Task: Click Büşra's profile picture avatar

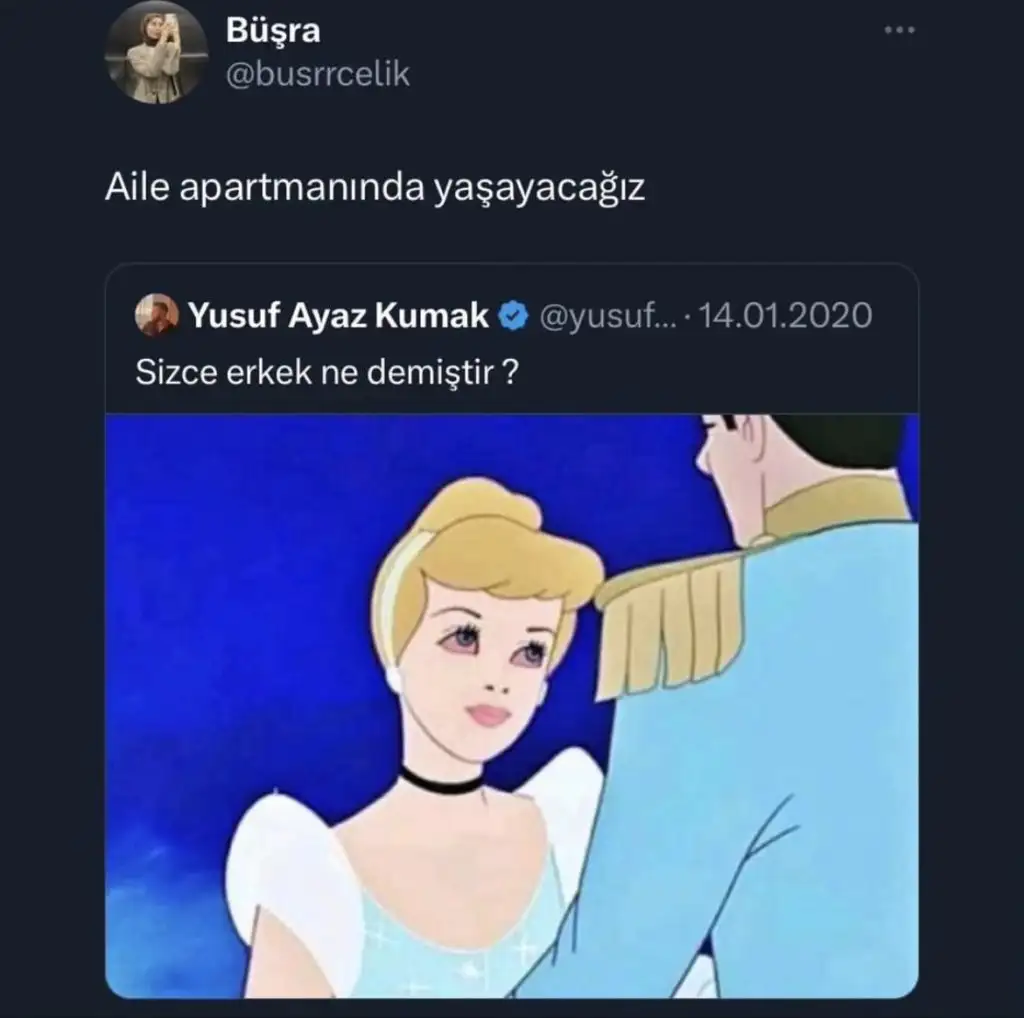Action: click(x=156, y=52)
